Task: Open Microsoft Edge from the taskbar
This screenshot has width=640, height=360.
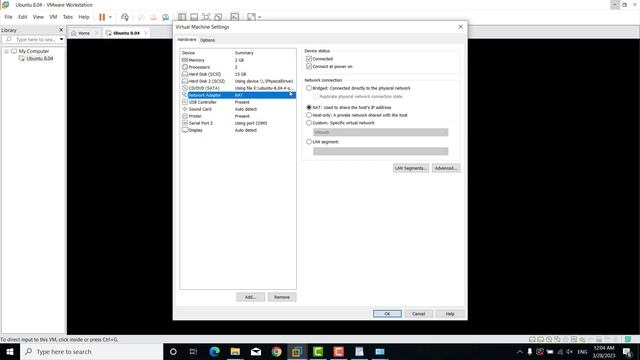Action: [214, 351]
